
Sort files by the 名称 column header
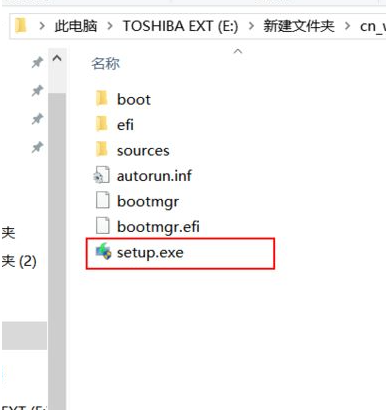105,63
